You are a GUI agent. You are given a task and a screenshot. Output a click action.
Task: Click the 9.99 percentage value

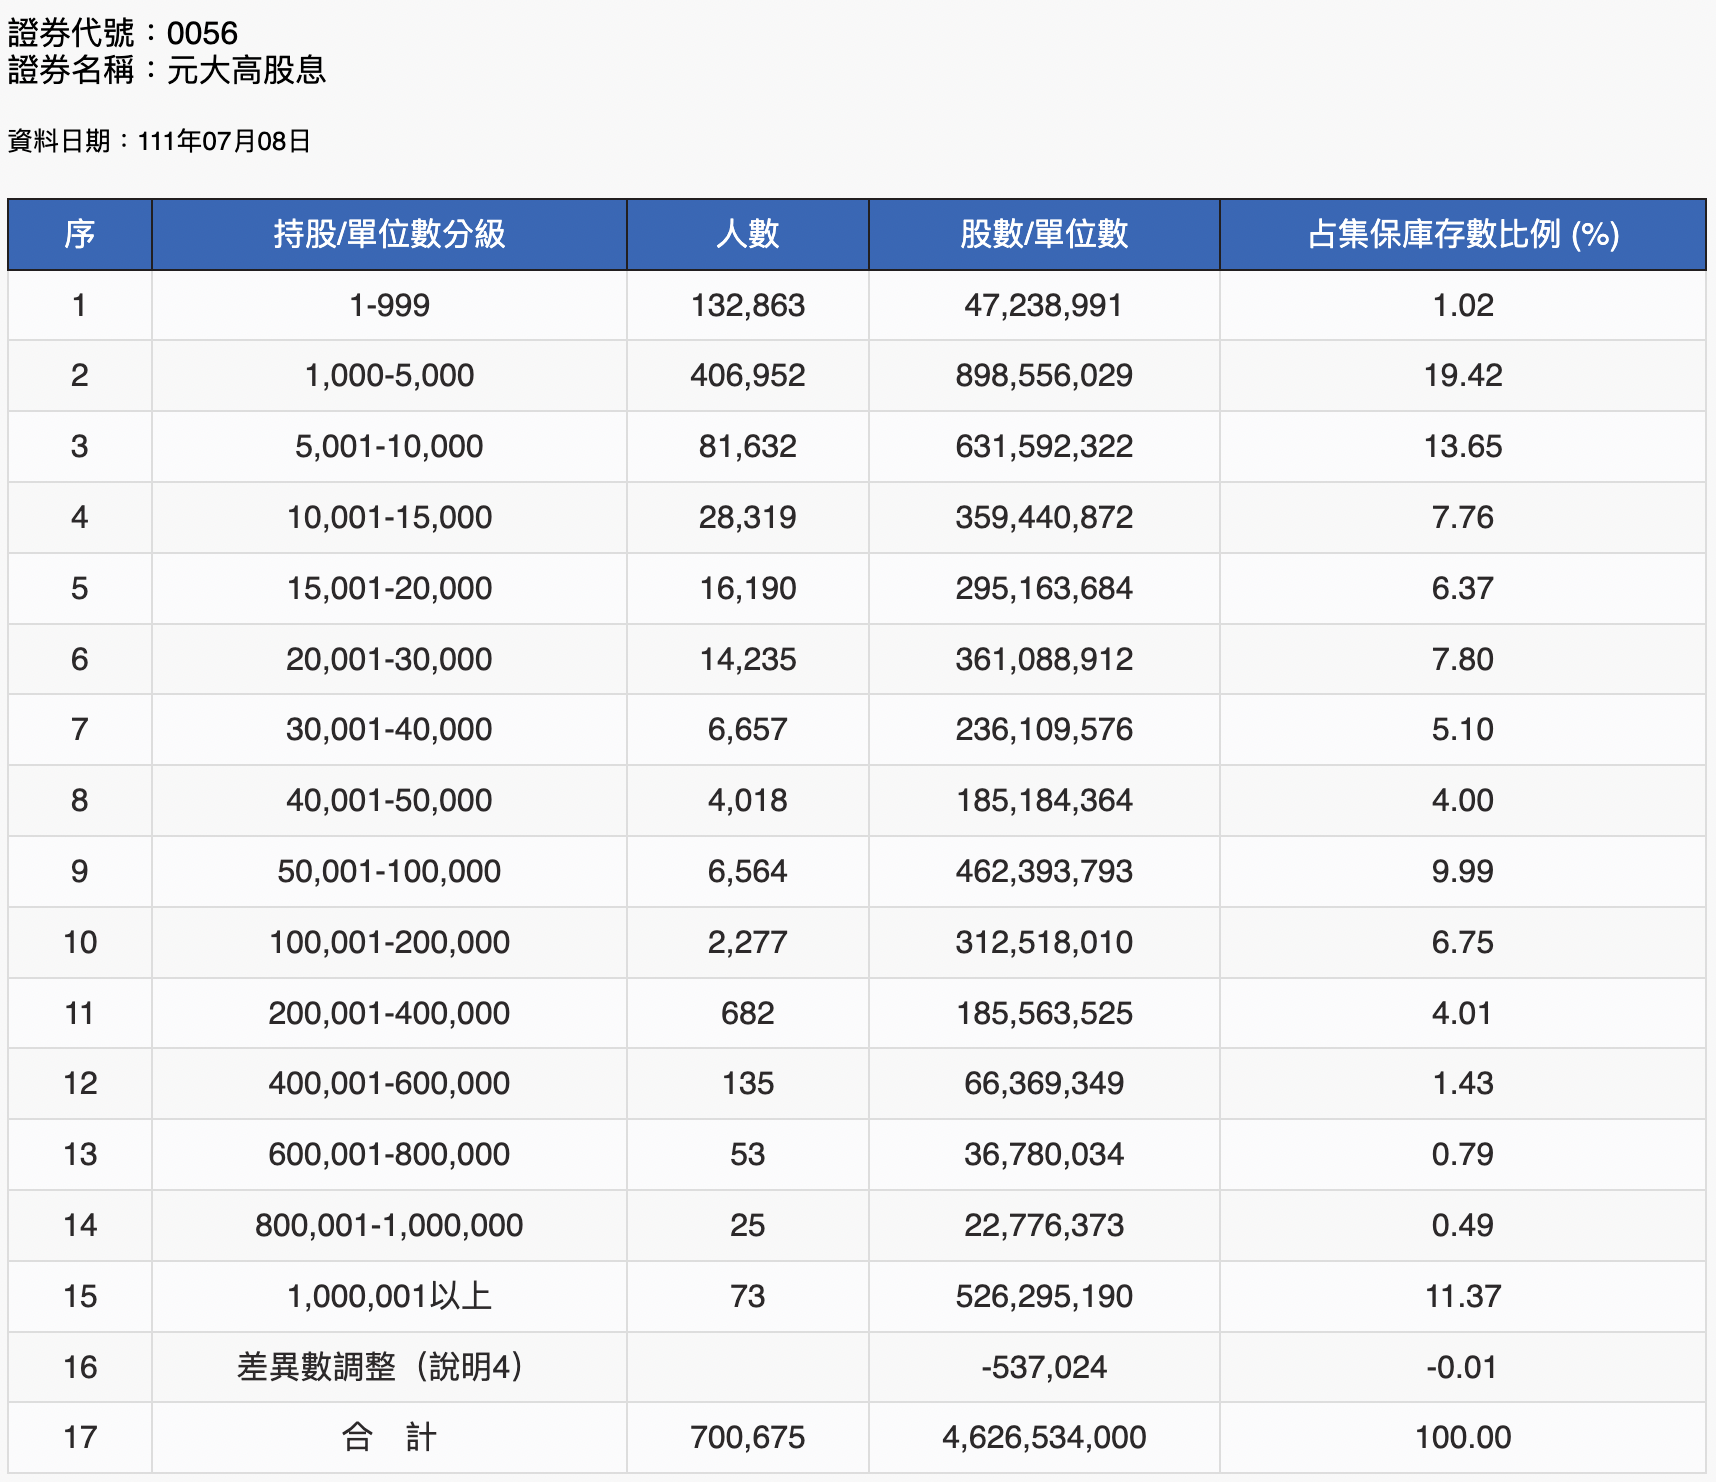[1463, 871]
